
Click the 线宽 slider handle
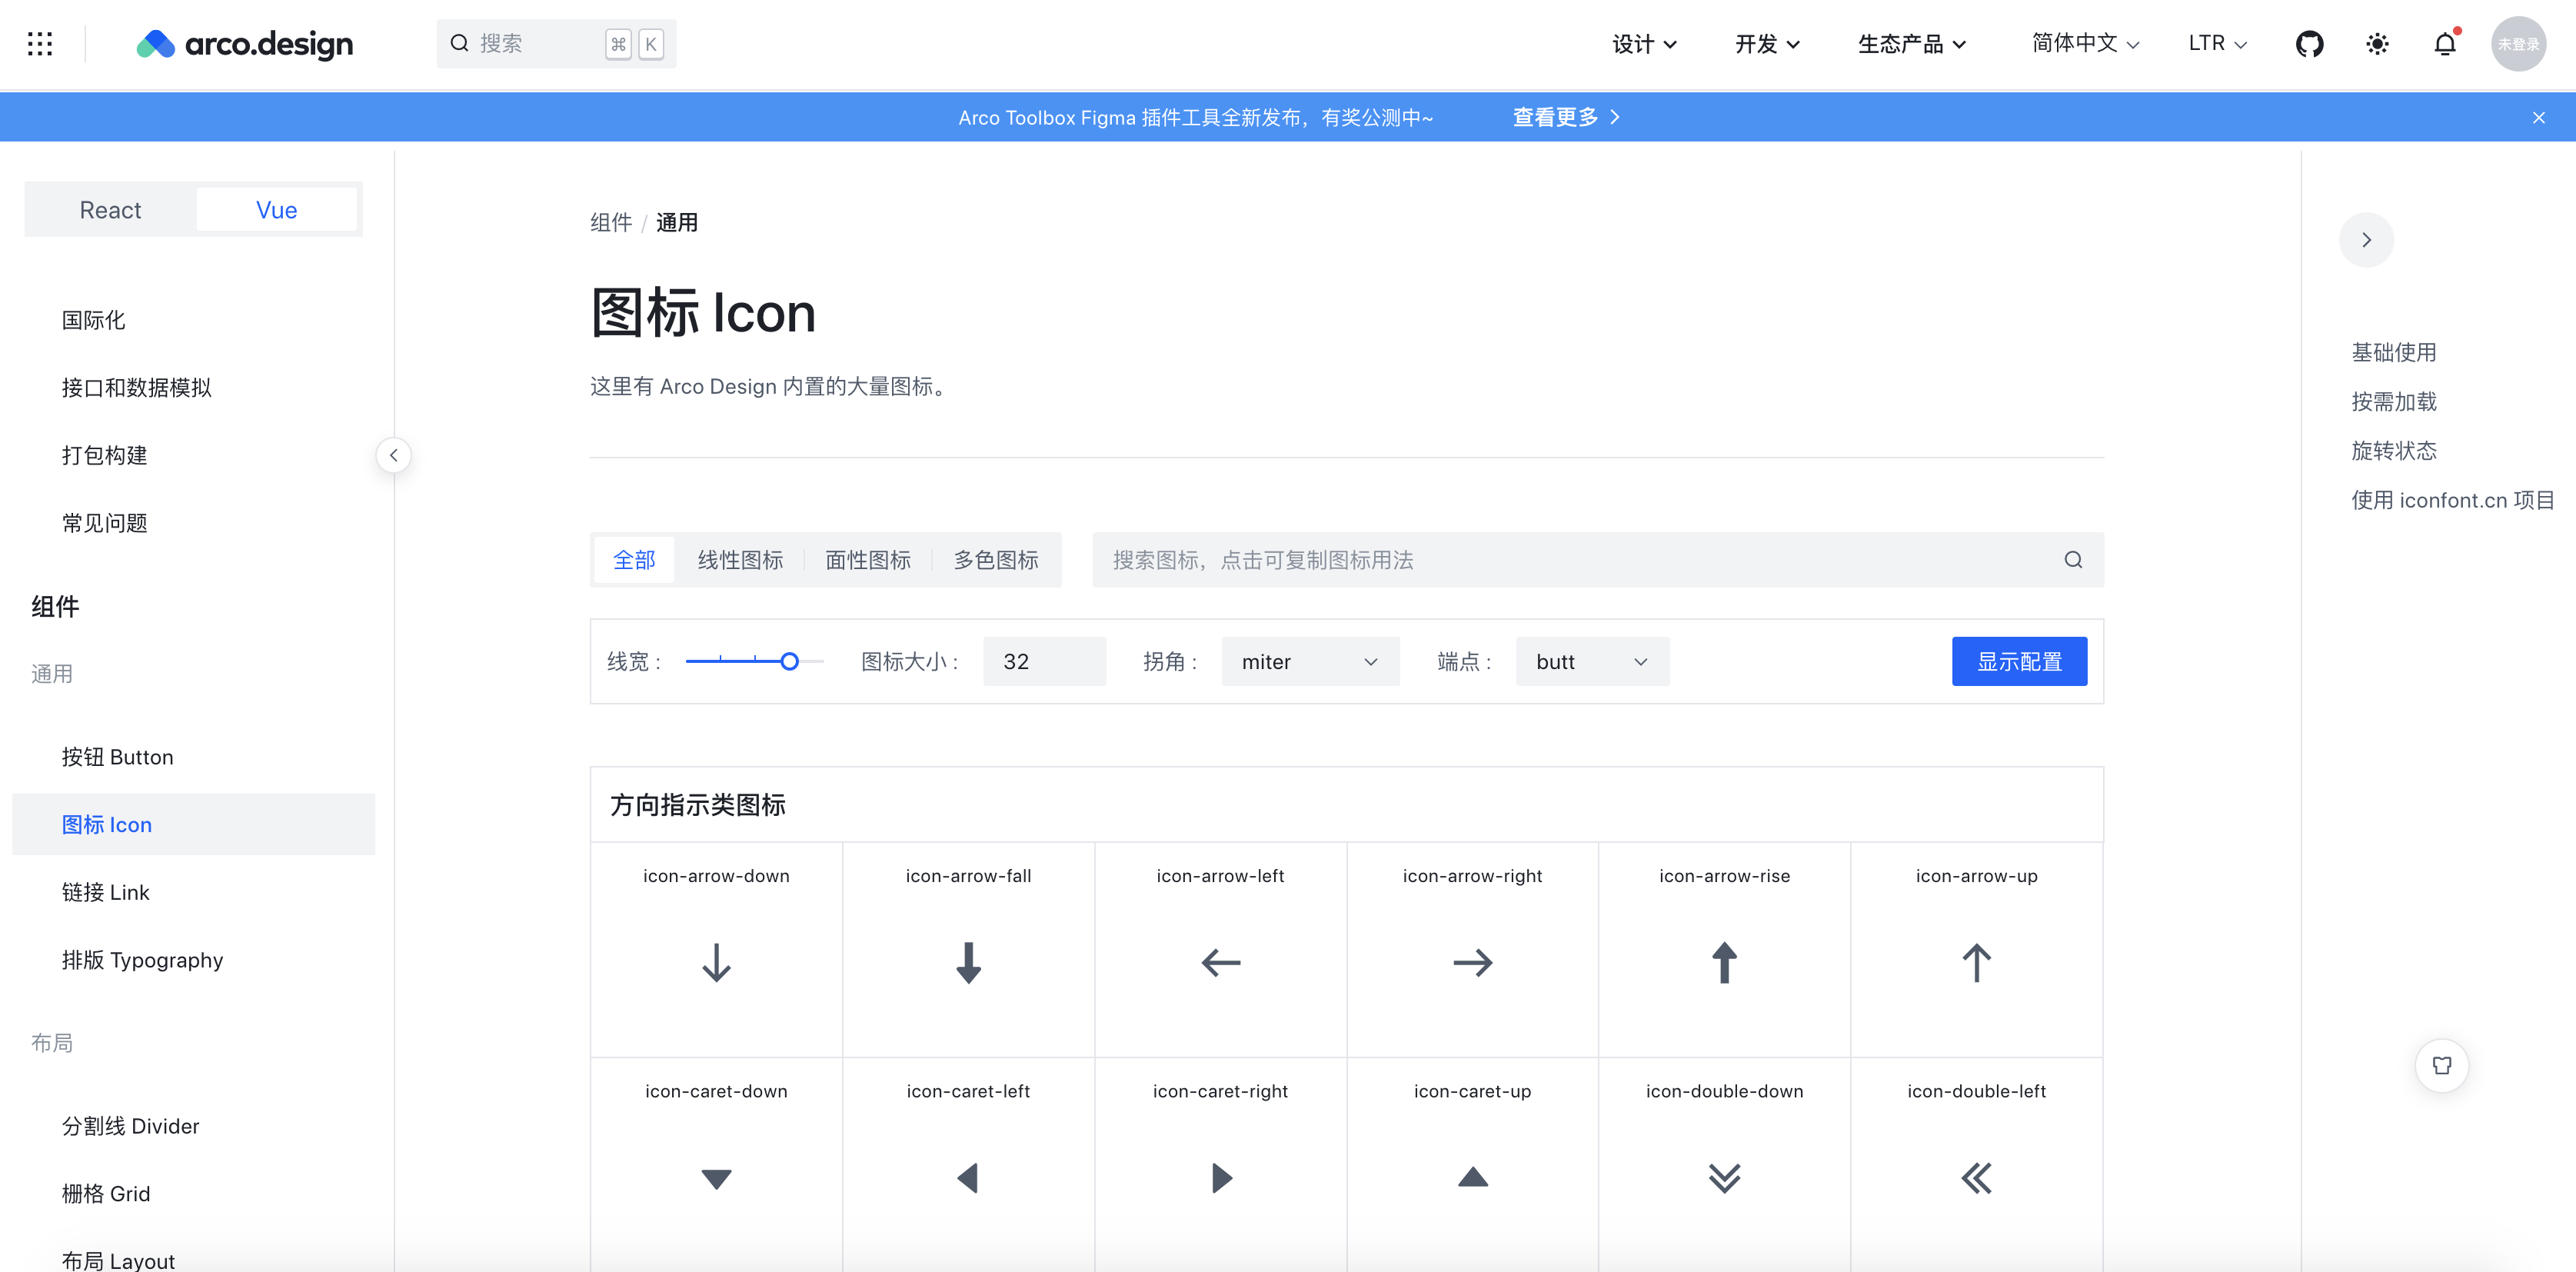click(x=789, y=661)
